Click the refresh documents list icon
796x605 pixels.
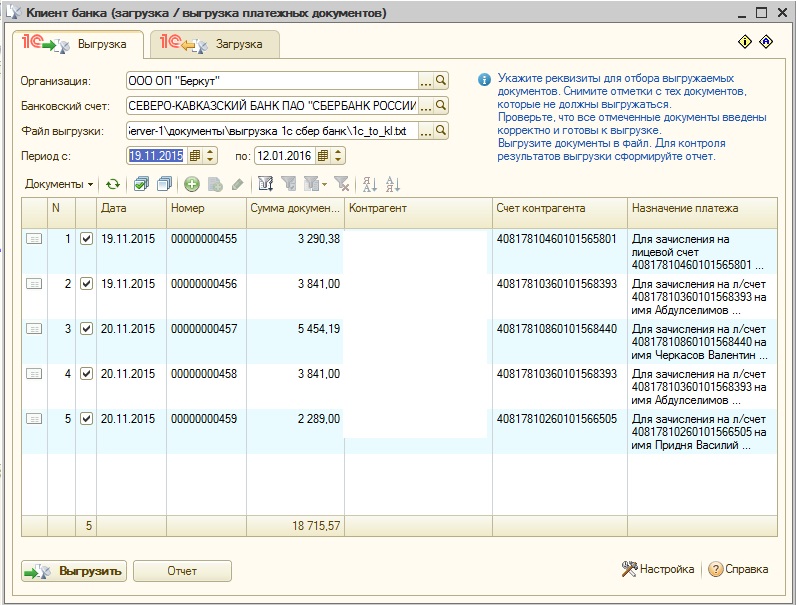pos(113,184)
